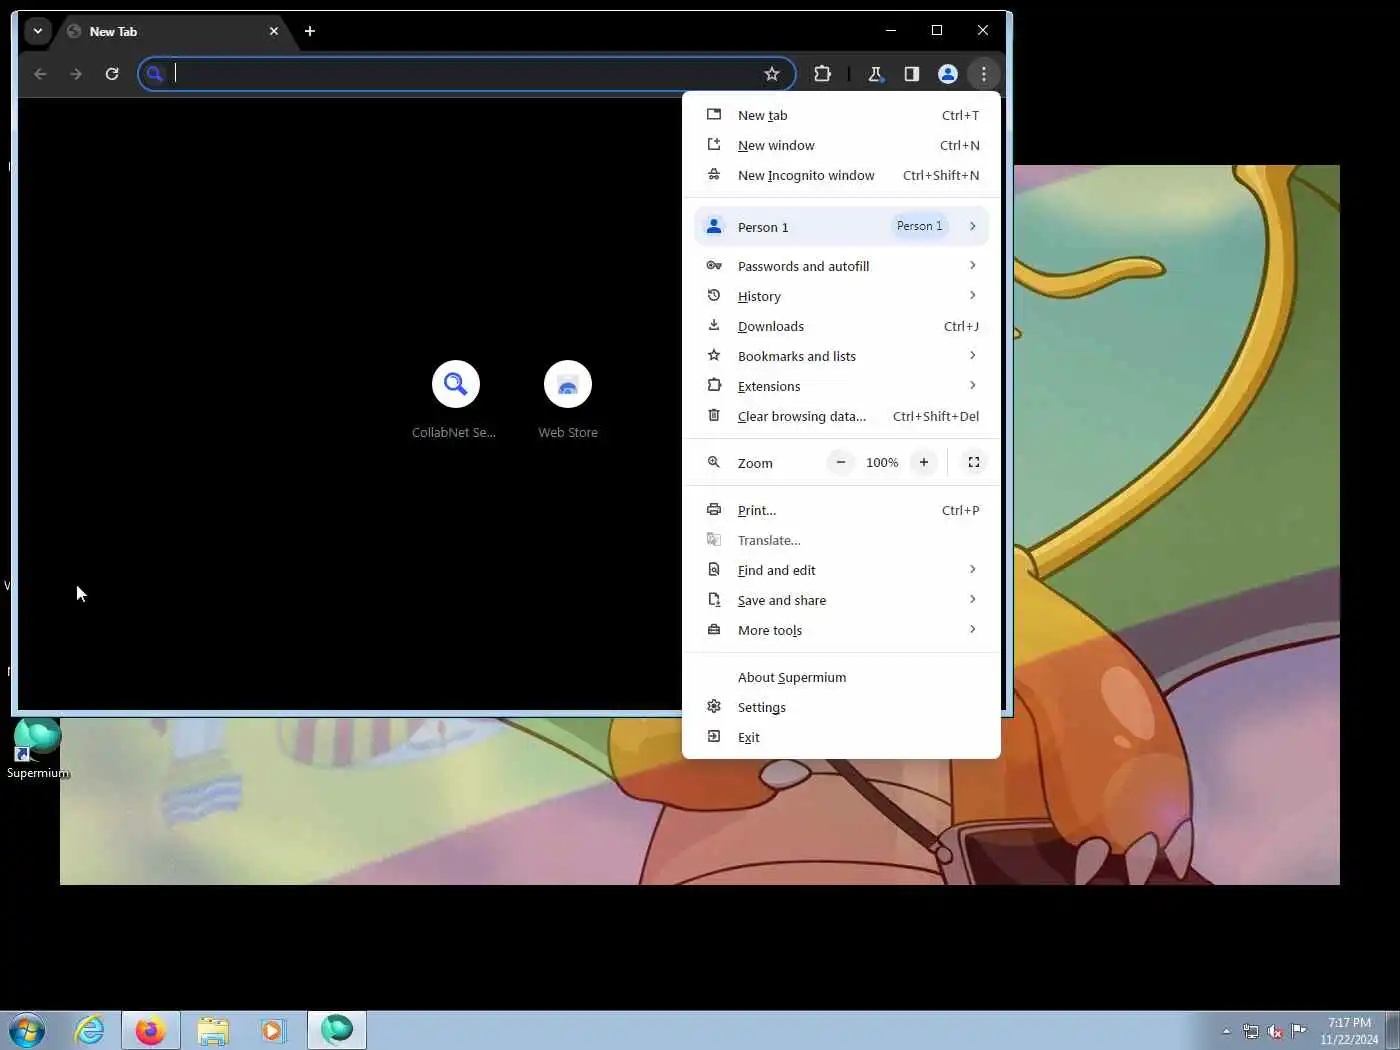Image resolution: width=1400 pixels, height=1050 pixels.
Task: Open the Extensions puzzle toolbar icon
Action: pos(822,74)
